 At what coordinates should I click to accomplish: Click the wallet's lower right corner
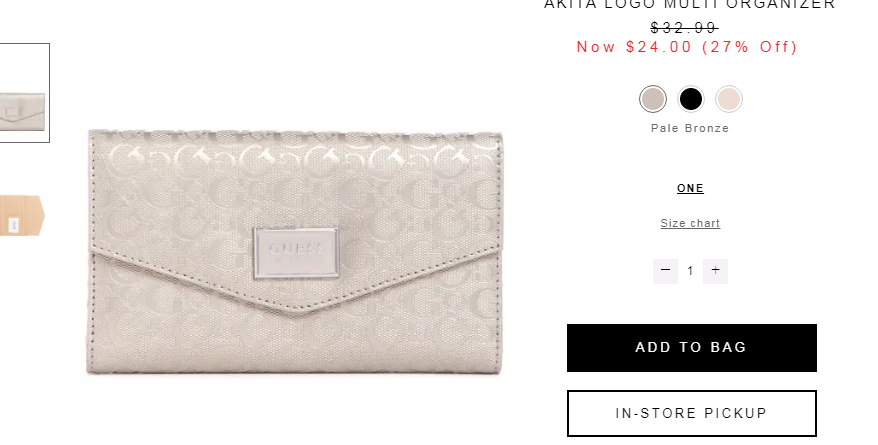(496, 368)
